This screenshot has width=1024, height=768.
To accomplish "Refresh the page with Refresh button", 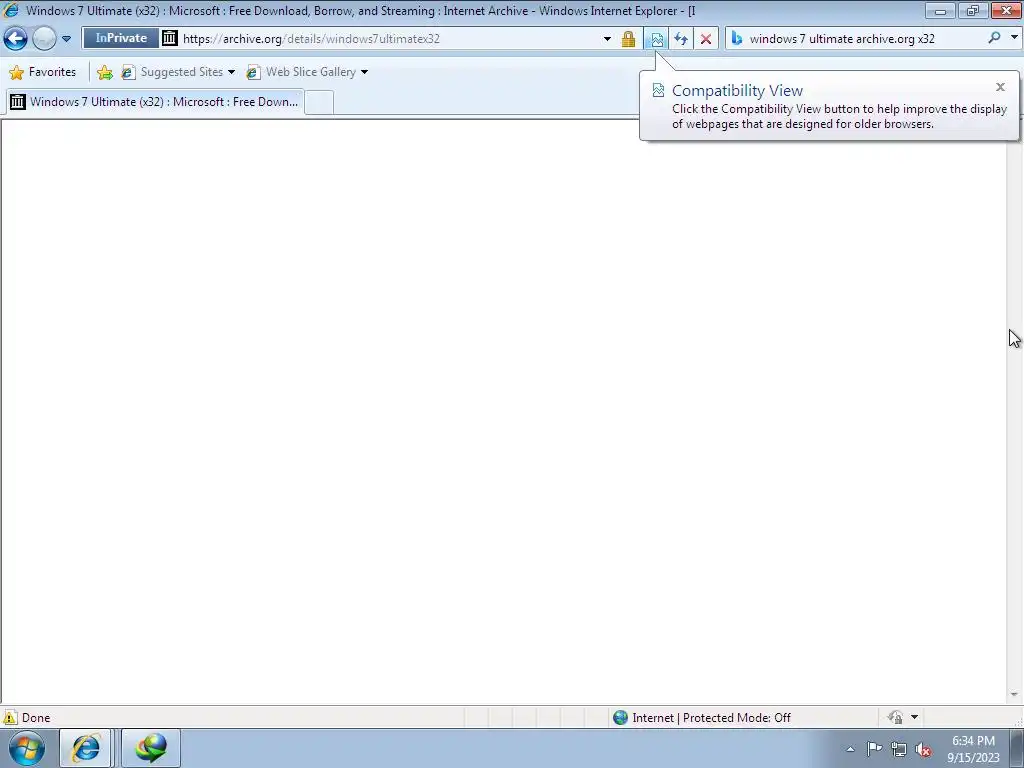I will tap(680, 39).
